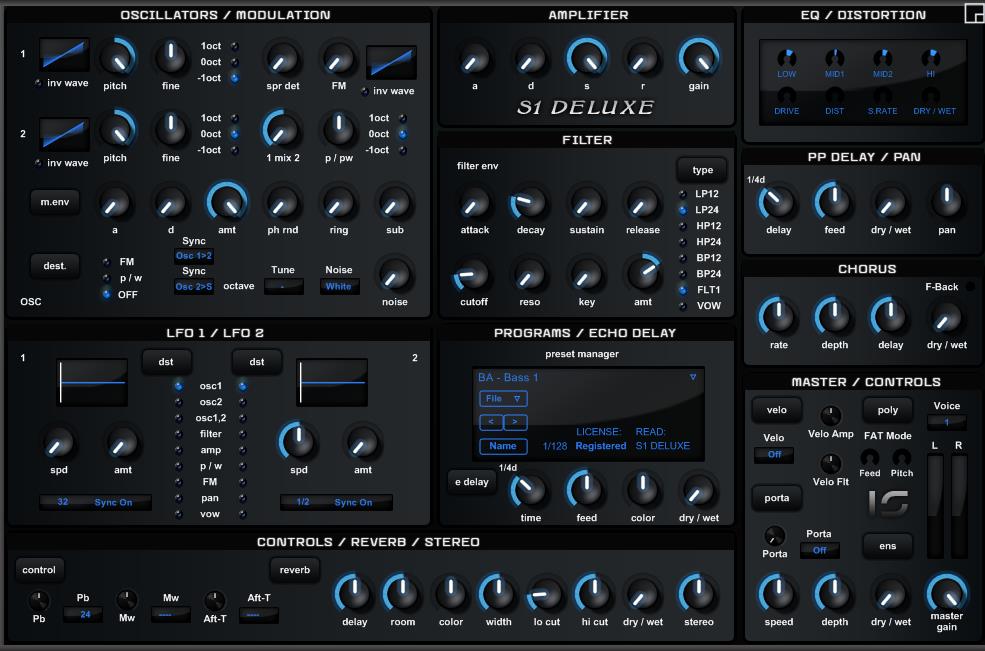Viewport: 985px width, 651px height.
Task: Click the EQ MID1 knob
Action: [834, 58]
